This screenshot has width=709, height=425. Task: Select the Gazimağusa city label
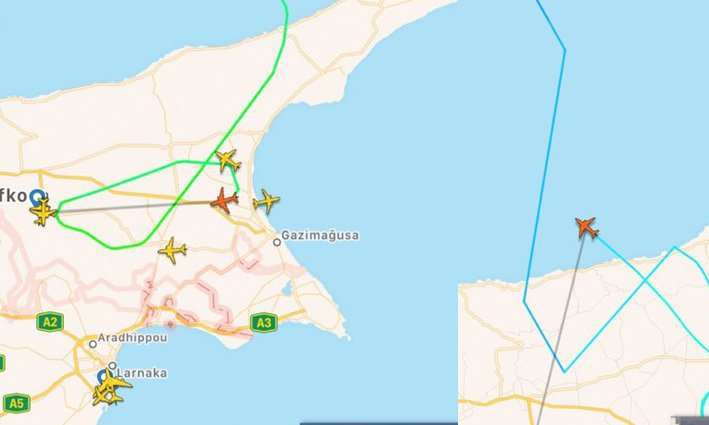point(320,236)
